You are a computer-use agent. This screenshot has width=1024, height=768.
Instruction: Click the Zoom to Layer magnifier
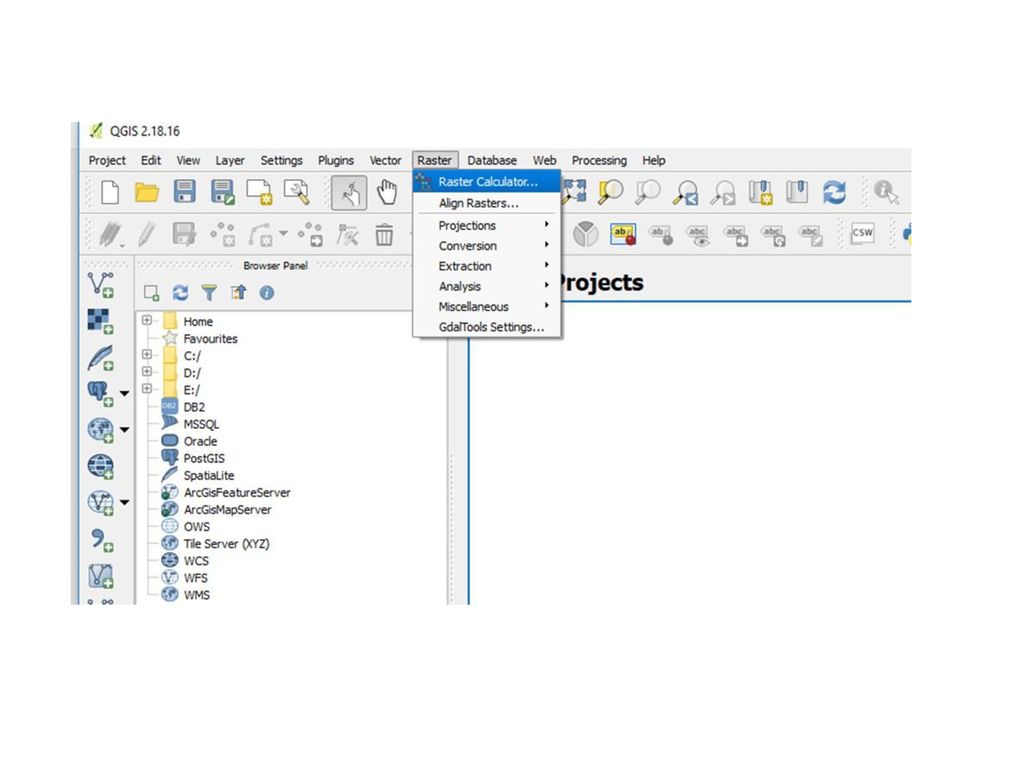click(x=648, y=192)
